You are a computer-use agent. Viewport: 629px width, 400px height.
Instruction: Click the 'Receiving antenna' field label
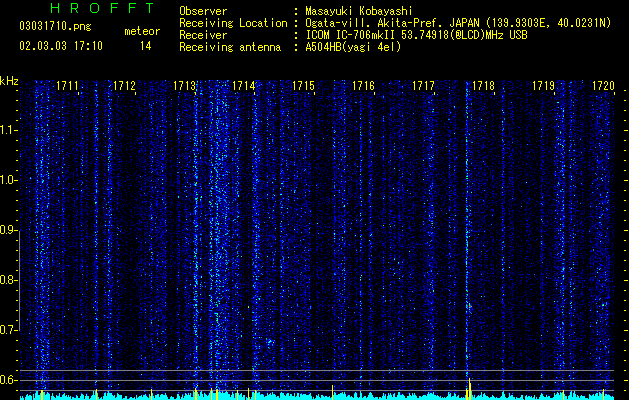coord(230,47)
